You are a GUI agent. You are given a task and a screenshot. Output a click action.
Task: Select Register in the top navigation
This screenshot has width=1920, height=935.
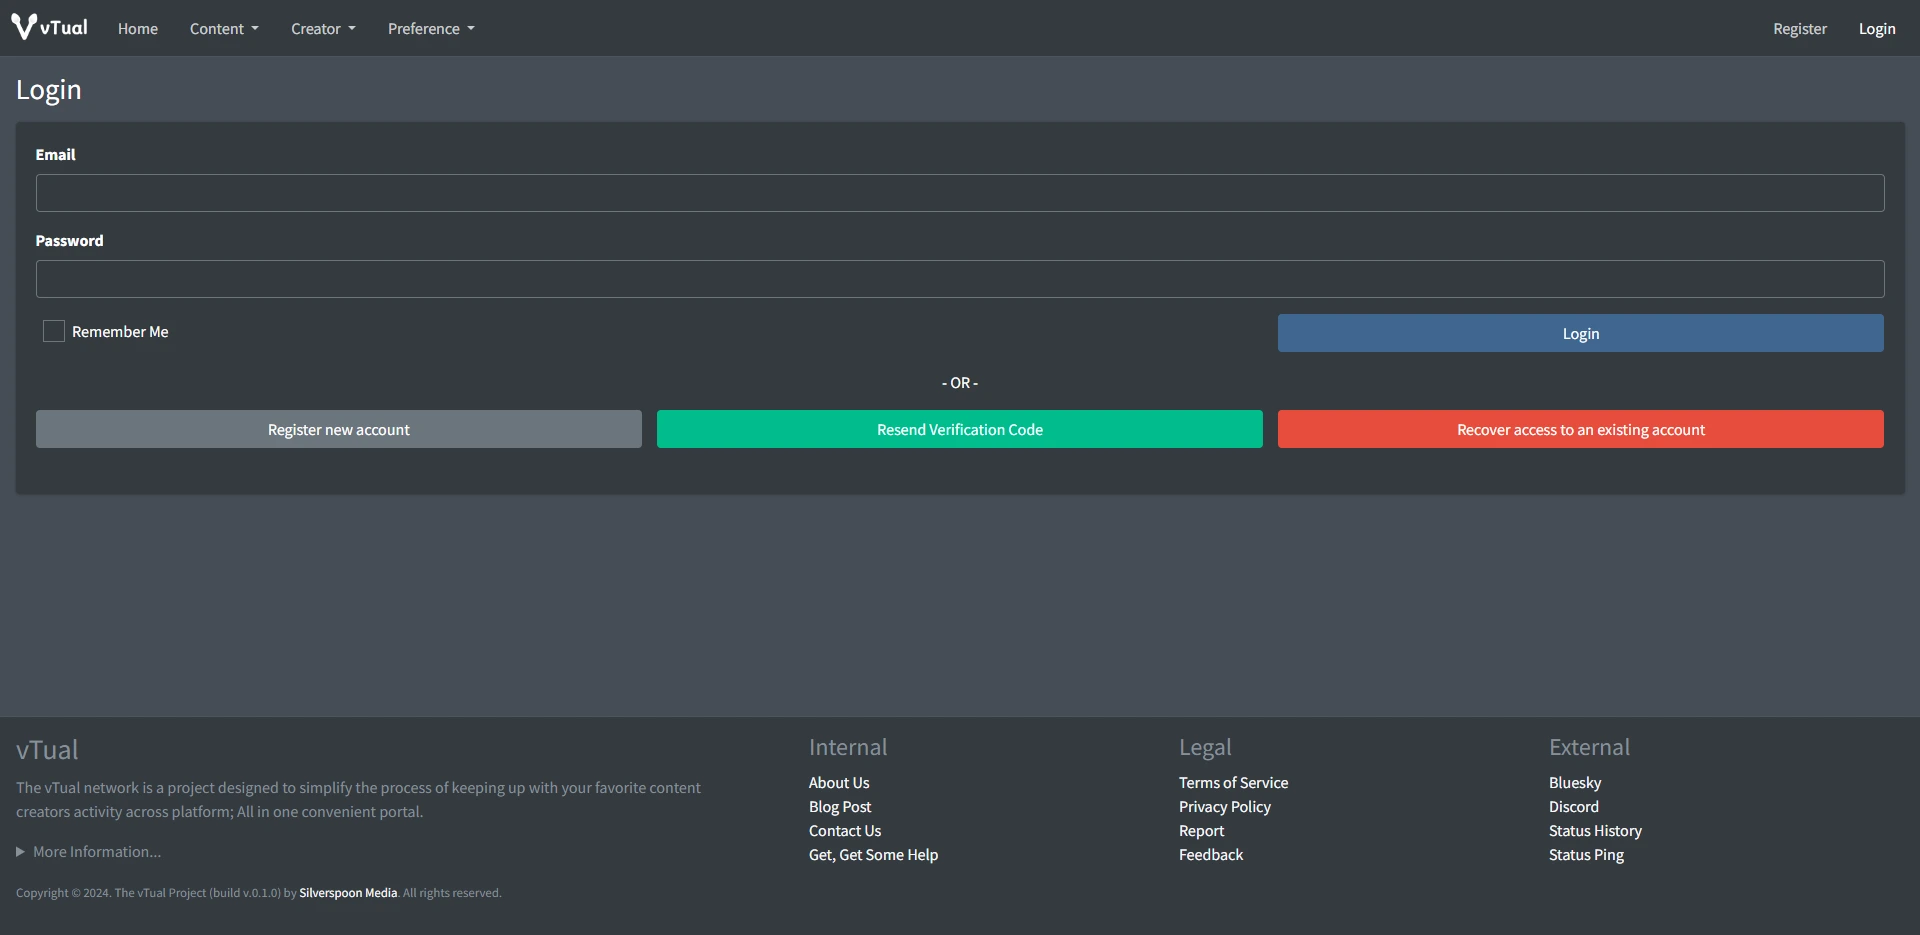point(1799,29)
